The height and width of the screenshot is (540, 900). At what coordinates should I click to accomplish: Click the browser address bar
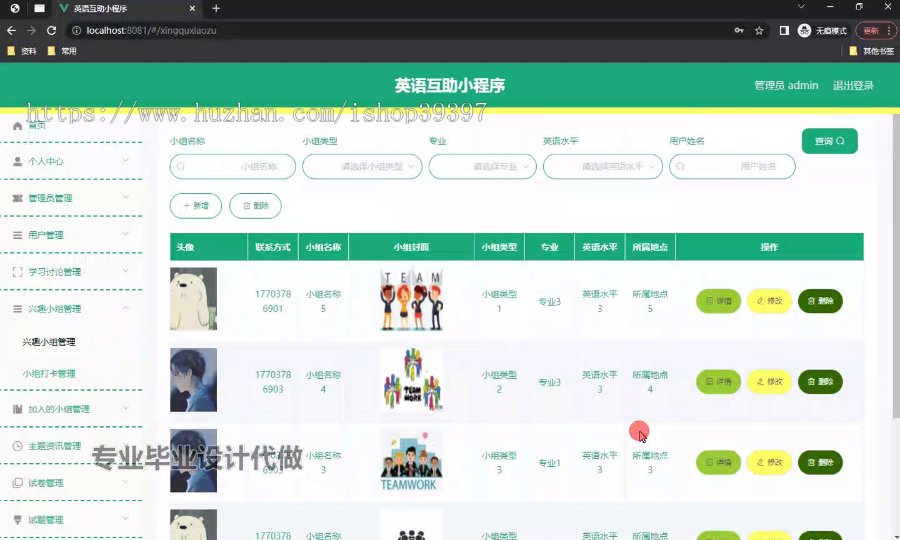click(x=402, y=30)
